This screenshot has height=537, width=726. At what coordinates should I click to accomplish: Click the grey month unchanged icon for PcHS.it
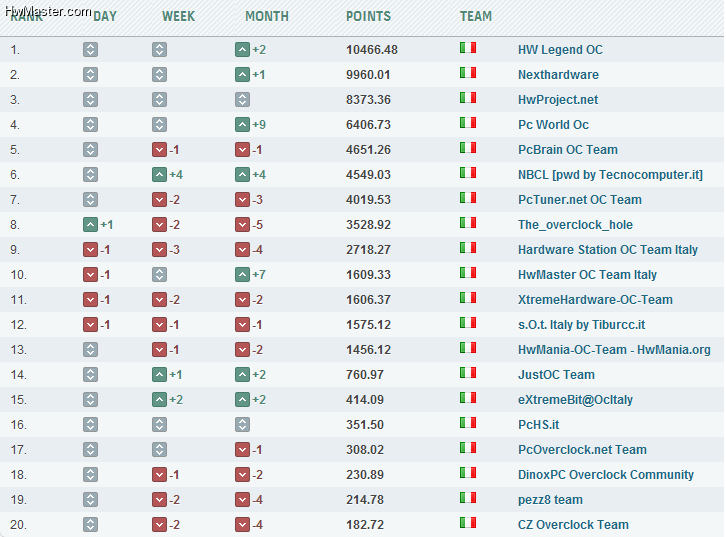[x=242, y=425]
